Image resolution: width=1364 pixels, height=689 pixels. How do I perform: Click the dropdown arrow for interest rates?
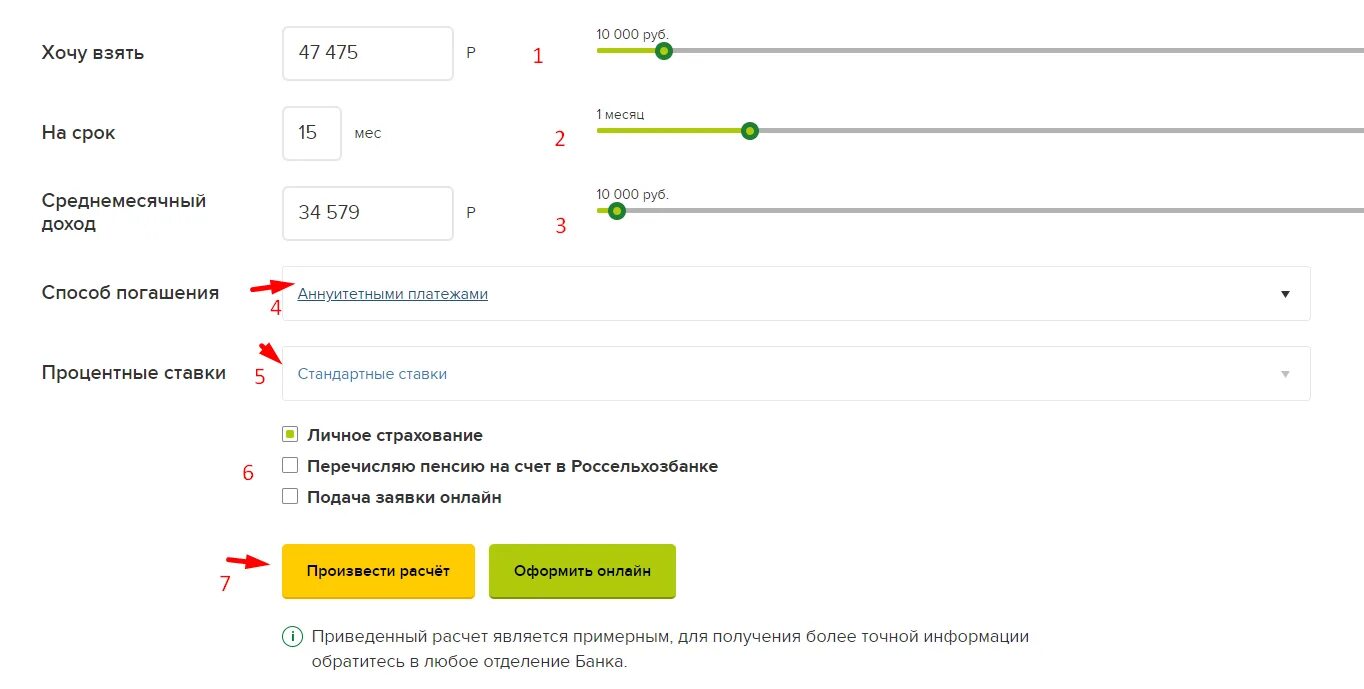(1285, 374)
